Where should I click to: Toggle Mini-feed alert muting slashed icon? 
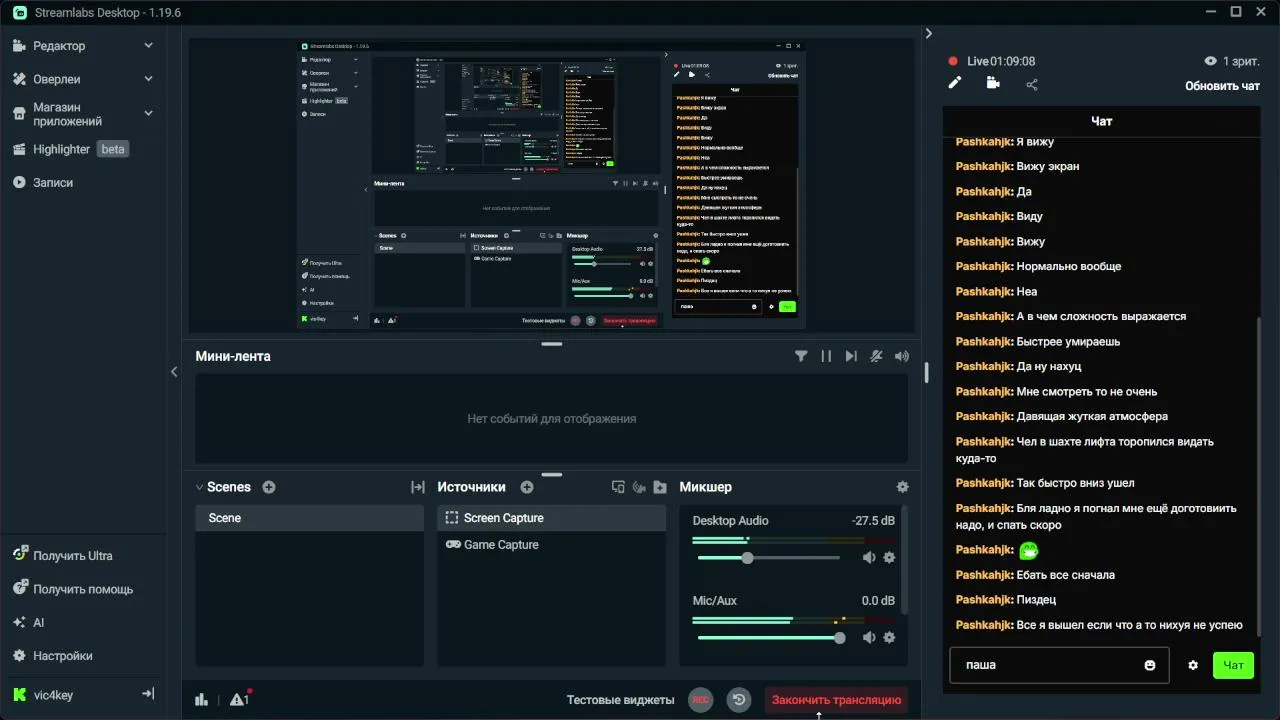(x=876, y=356)
